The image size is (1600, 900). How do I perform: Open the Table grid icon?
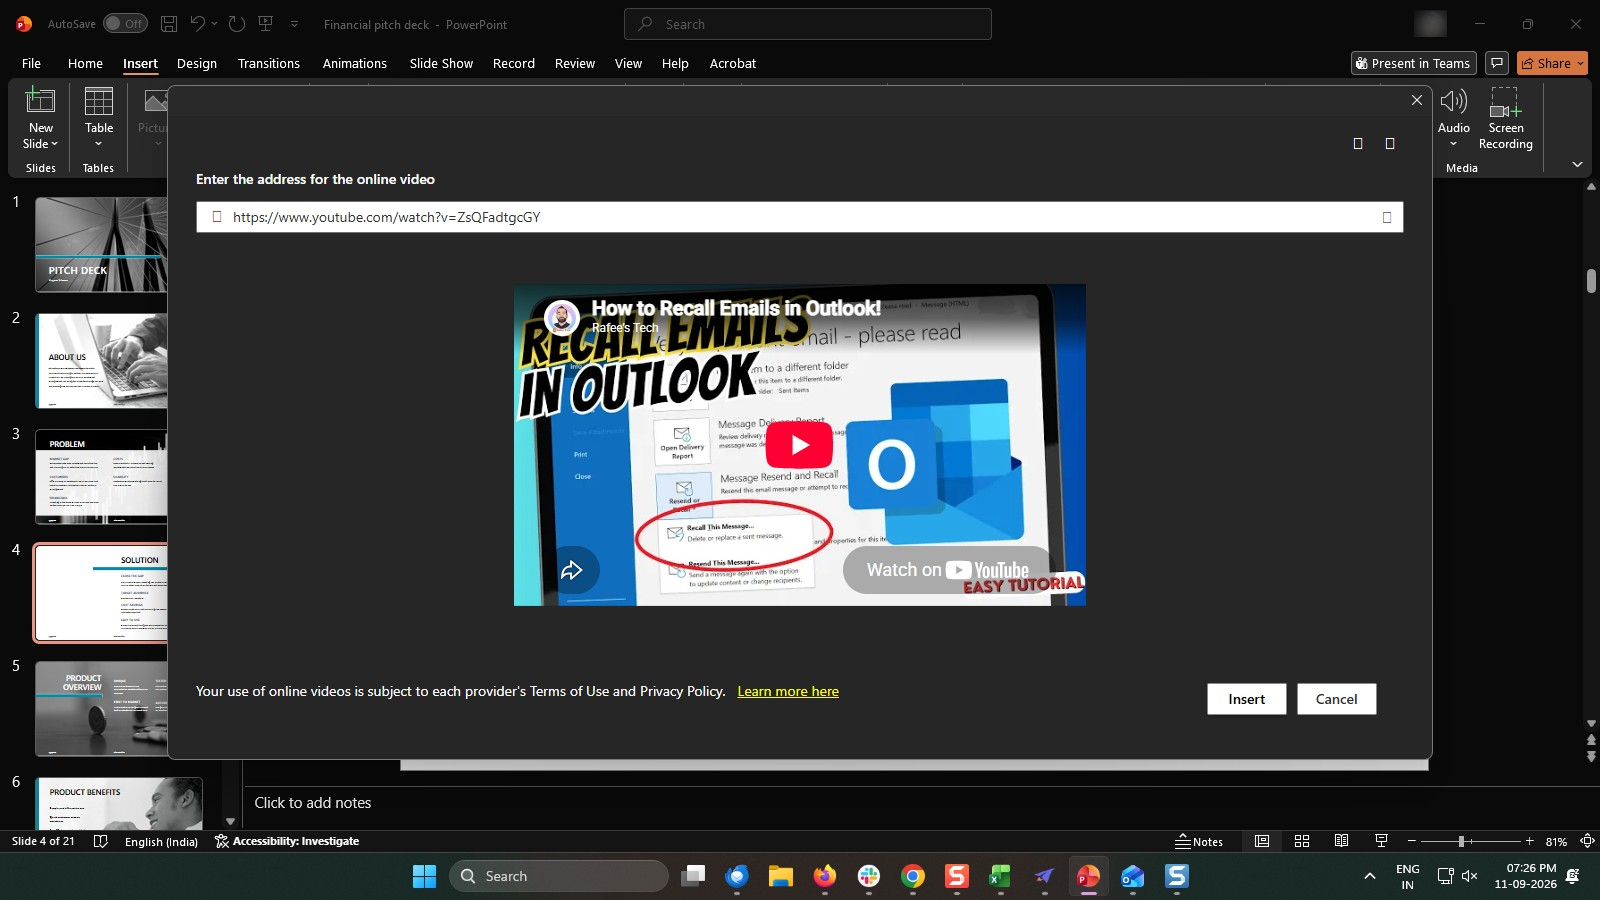pos(99,101)
